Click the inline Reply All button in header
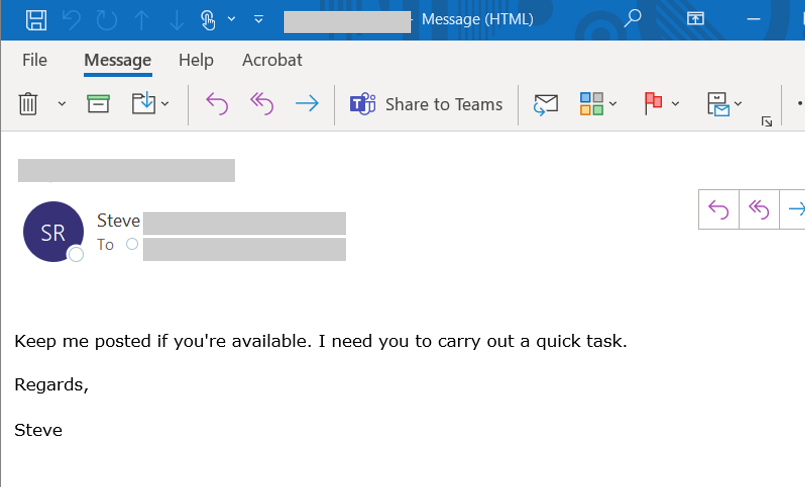This screenshot has height=487, width=805. (759, 209)
